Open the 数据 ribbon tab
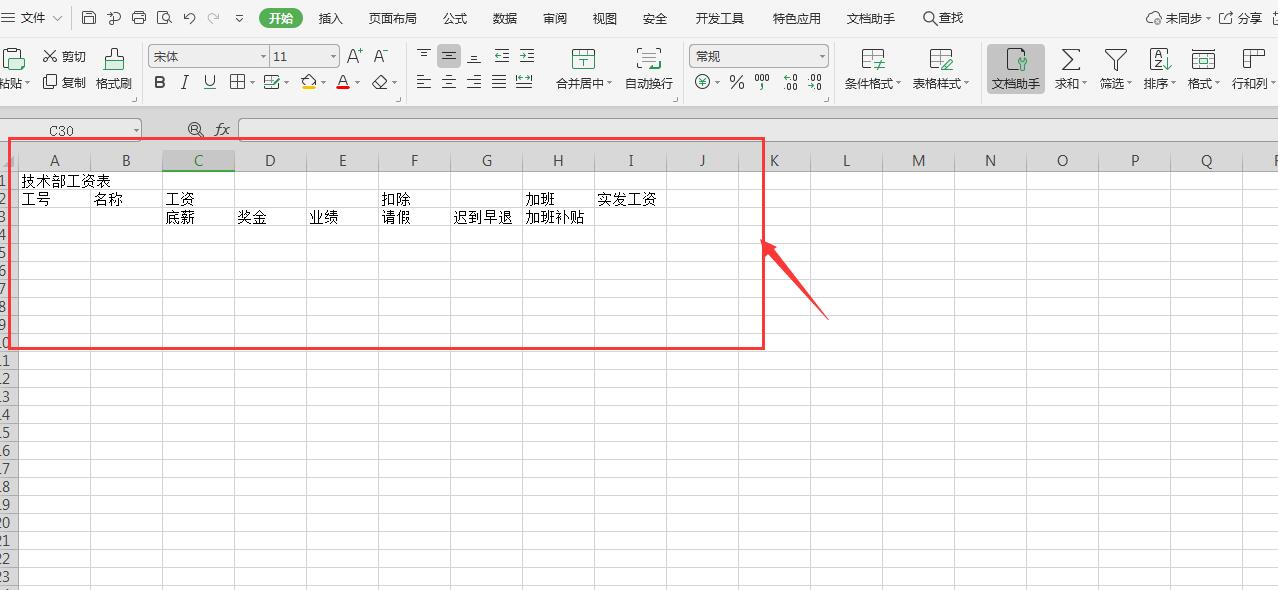Viewport: 1278px width, 590px height. coord(504,17)
